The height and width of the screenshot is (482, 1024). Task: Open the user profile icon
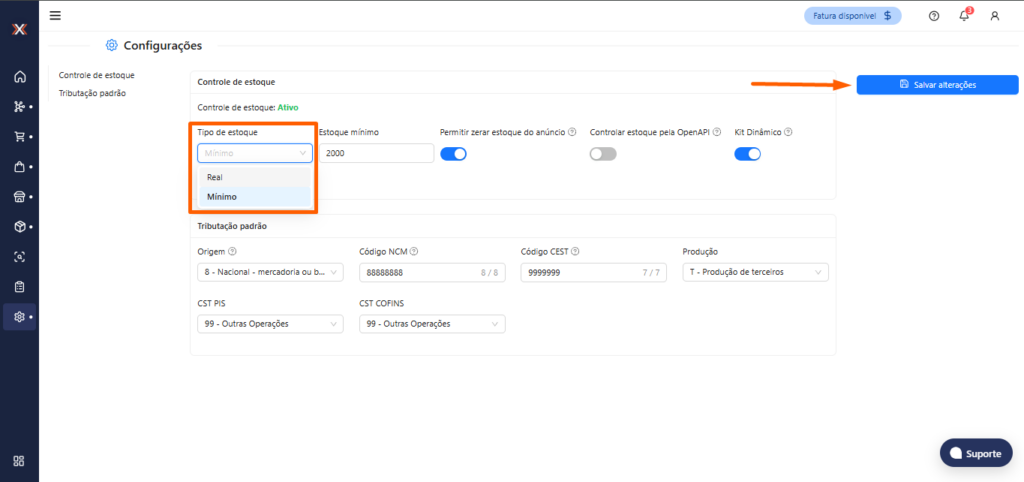coord(994,16)
